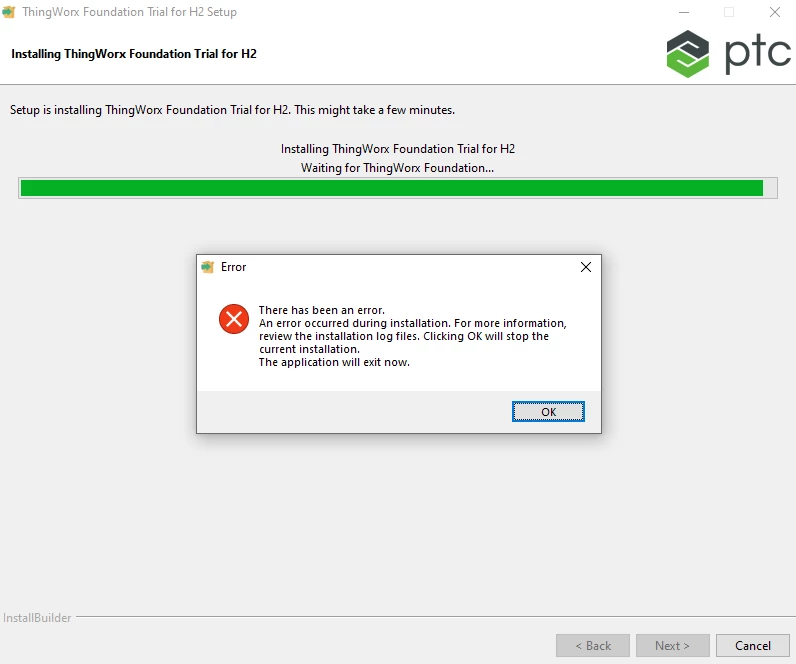Image resolution: width=796 pixels, height=664 pixels.
Task: Click the 'Error' dialog title text
Action: (x=234, y=267)
